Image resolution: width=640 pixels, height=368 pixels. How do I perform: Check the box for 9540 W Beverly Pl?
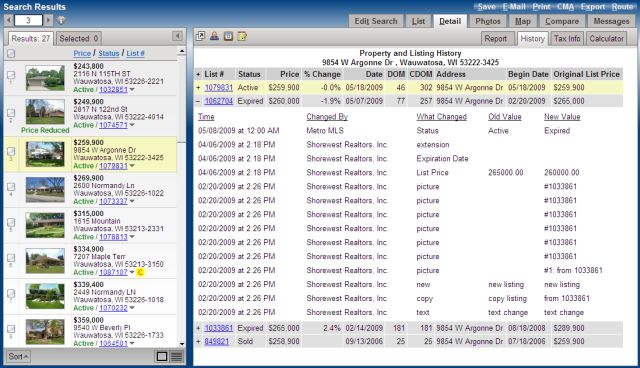click(x=11, y=329)
